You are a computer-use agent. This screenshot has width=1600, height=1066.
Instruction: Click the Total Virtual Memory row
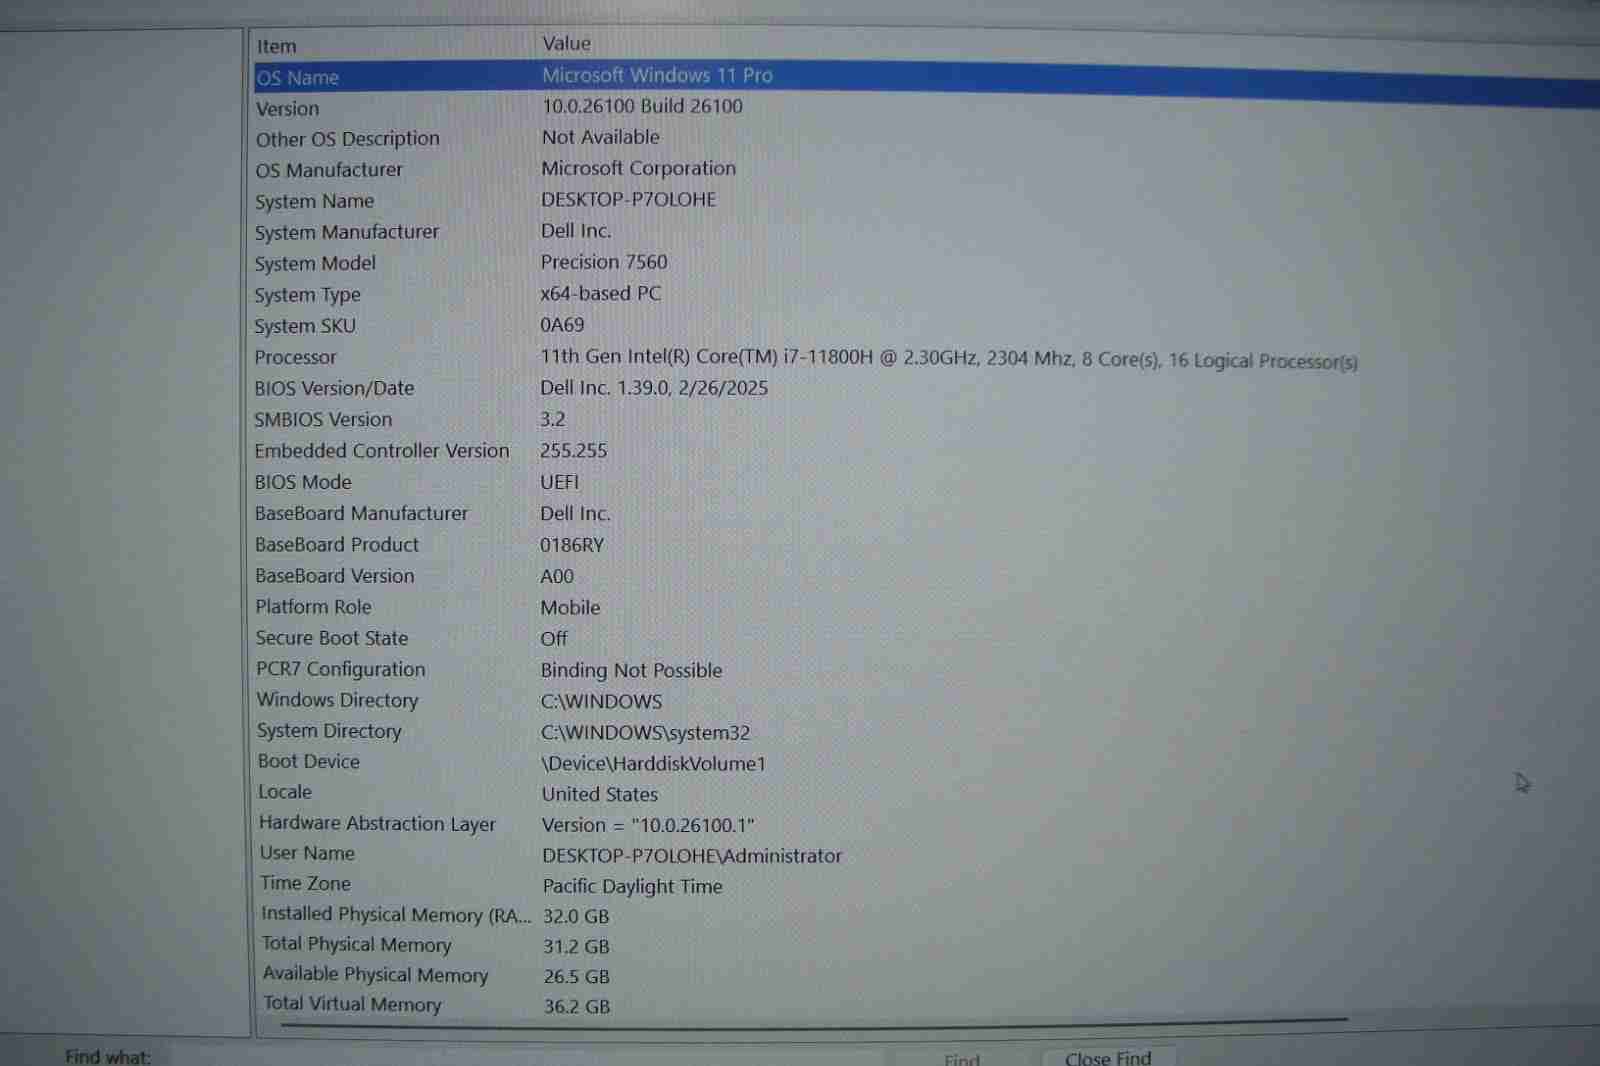coord(352,1004)
